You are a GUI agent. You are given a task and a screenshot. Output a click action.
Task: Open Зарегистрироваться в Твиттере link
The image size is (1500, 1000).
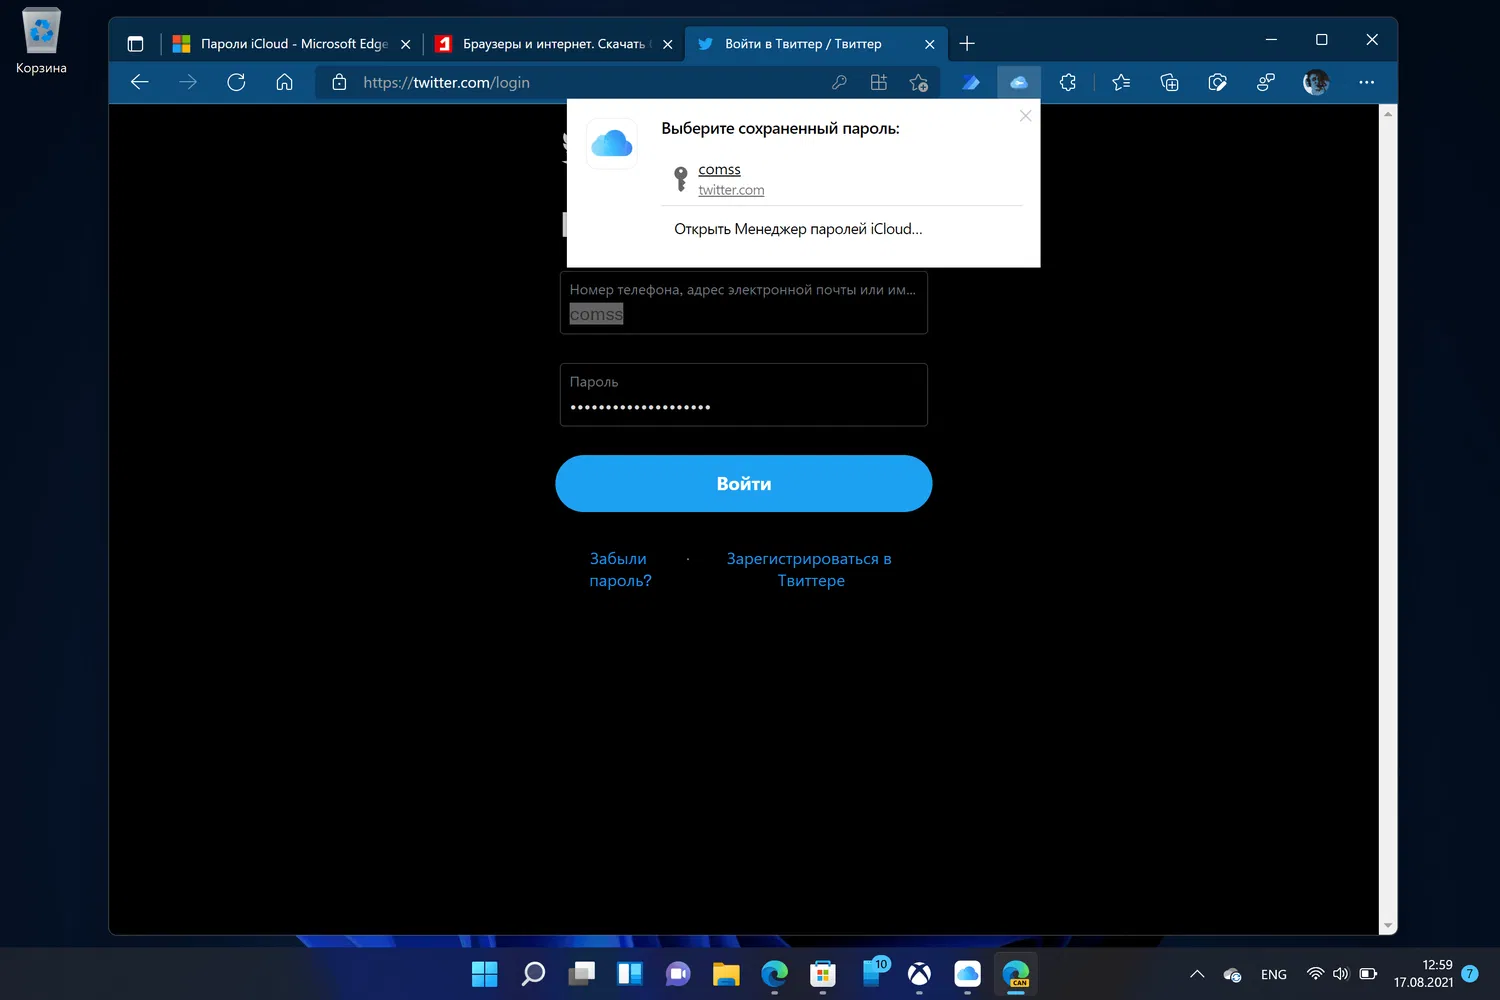(x=810, y=570)
